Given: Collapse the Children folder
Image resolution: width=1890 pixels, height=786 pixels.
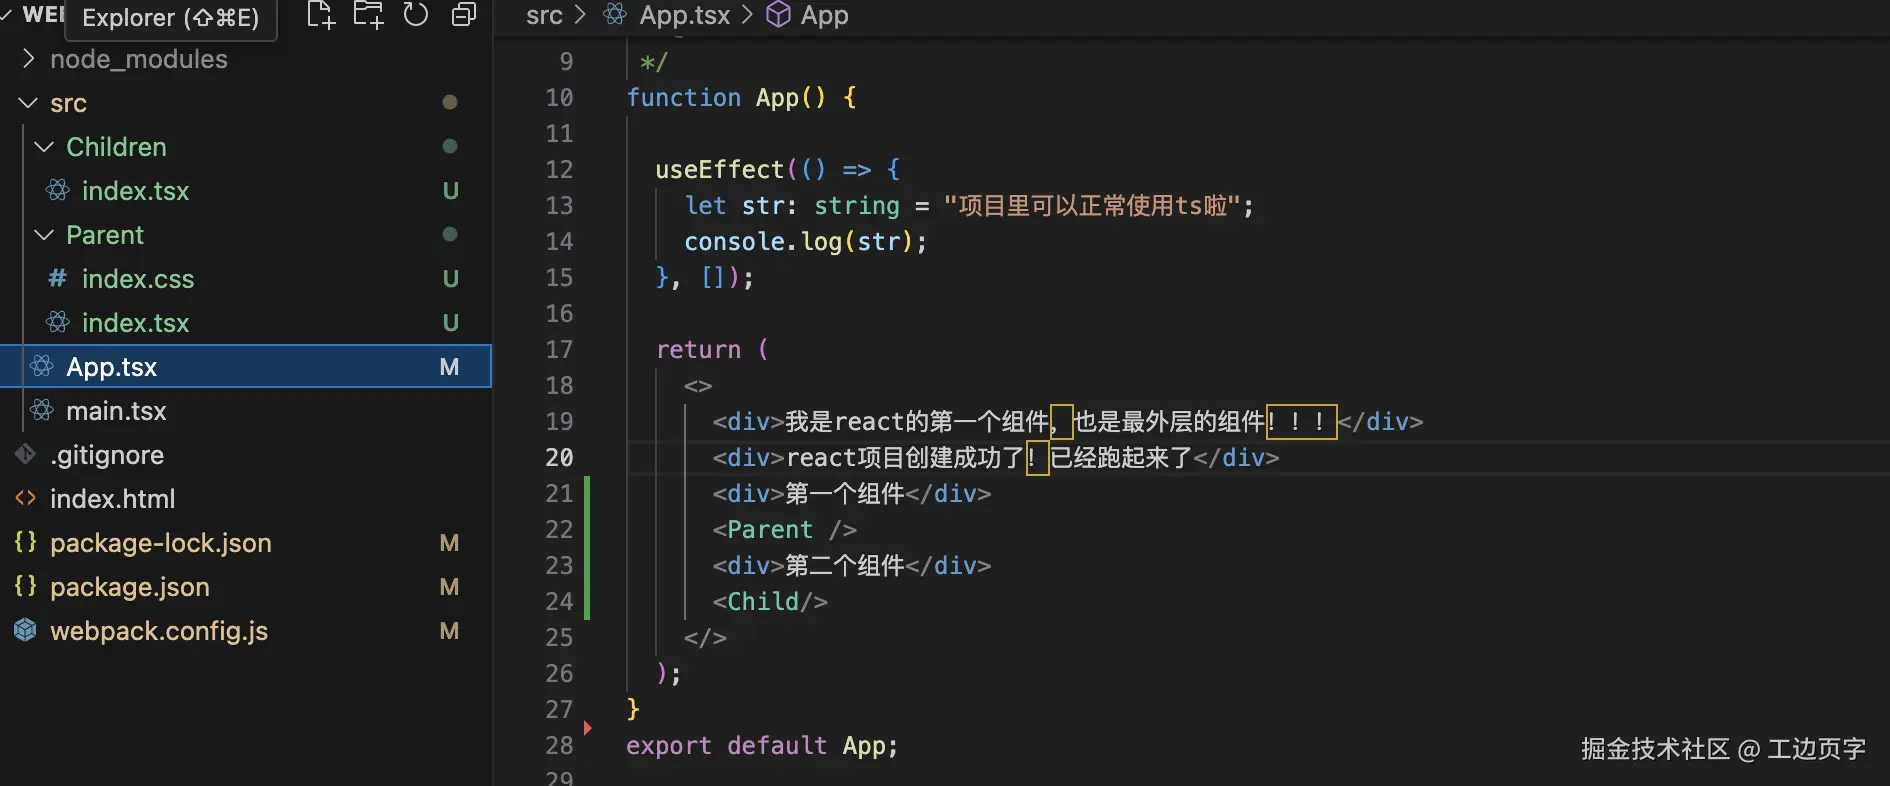Looking at the screenshot, I should [44, 147].
